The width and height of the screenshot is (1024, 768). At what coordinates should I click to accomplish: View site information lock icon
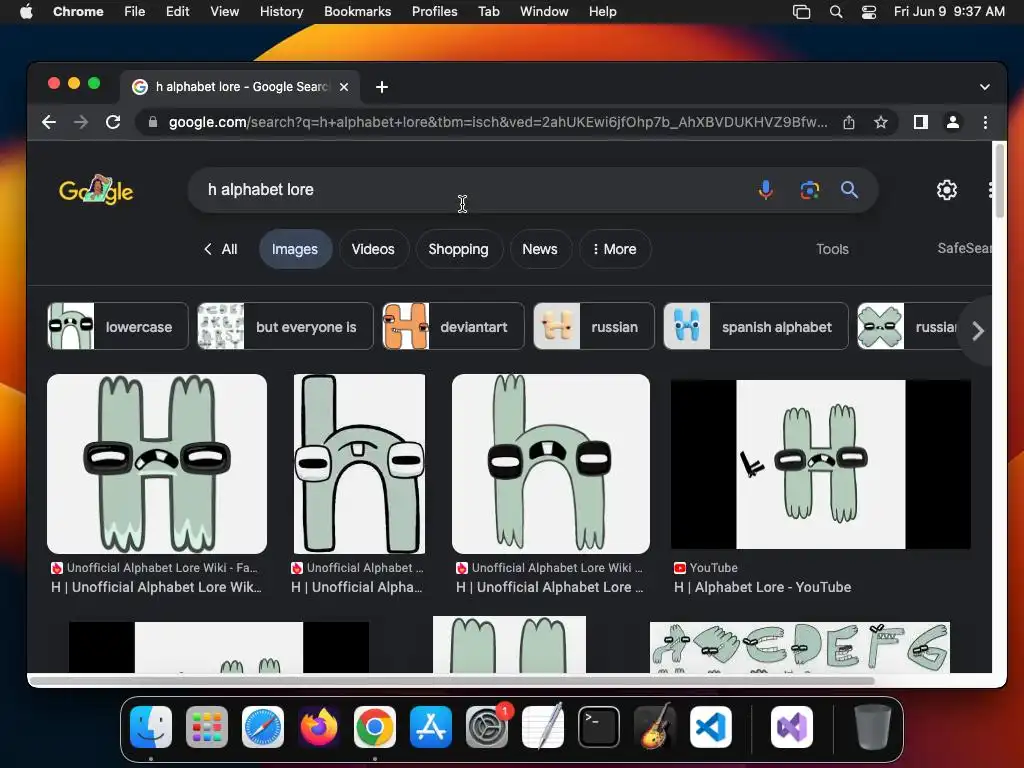[153, 122]
